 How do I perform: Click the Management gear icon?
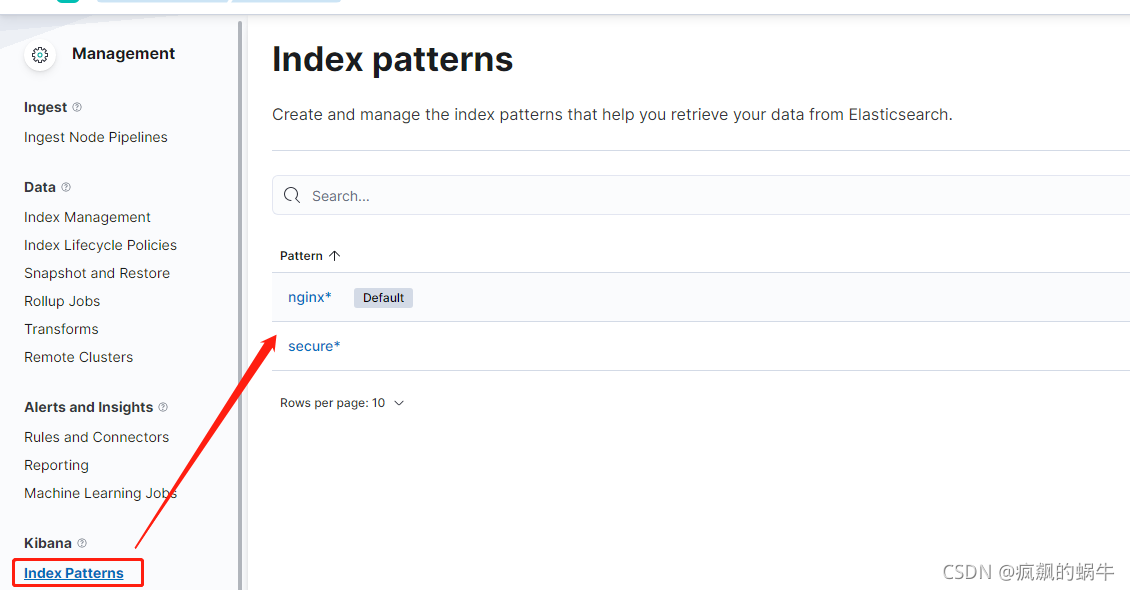(40, 55)
